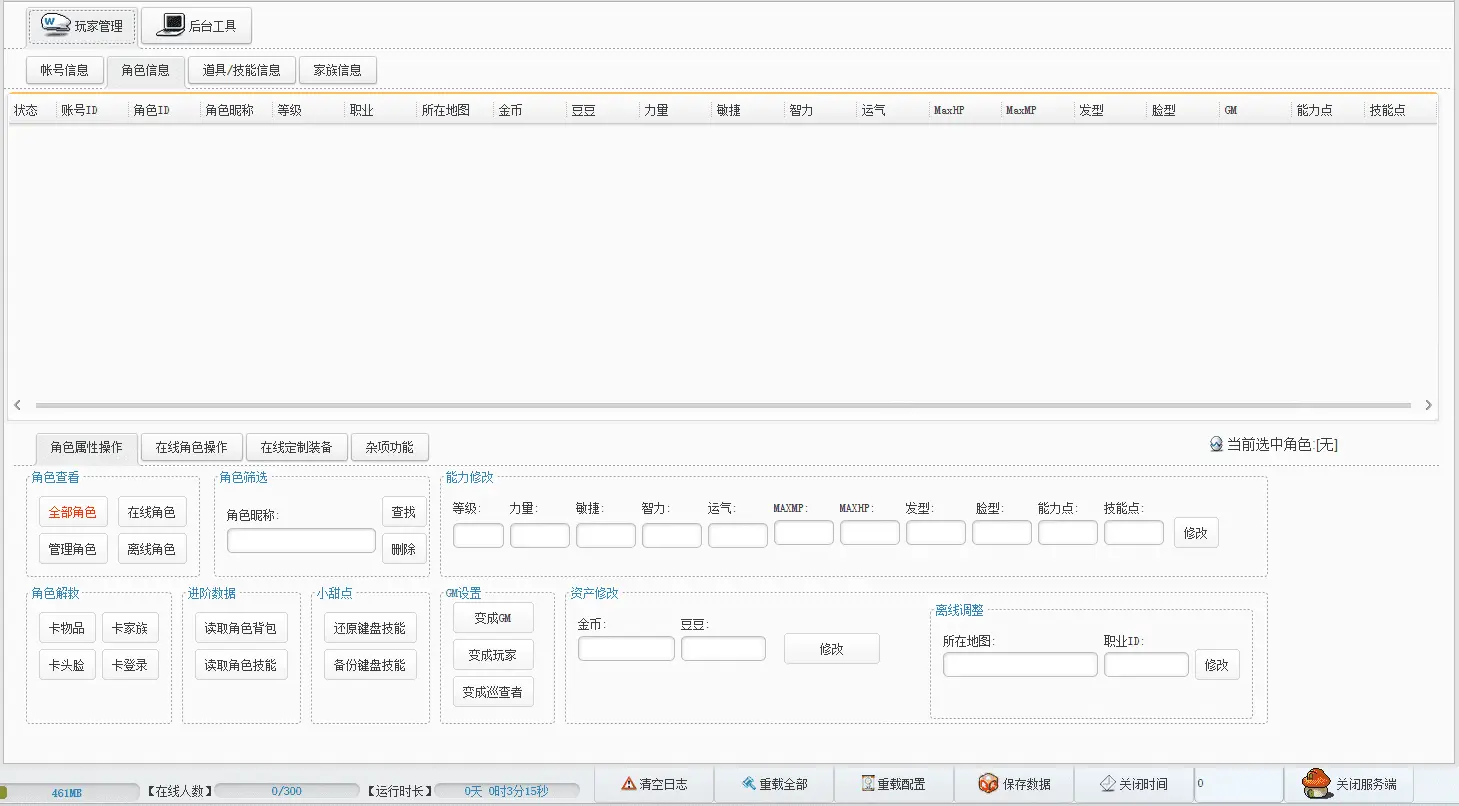Screen dimensions: 1459x806
Task: Show 离线角色 offline characters
Action: coord(152,549)
